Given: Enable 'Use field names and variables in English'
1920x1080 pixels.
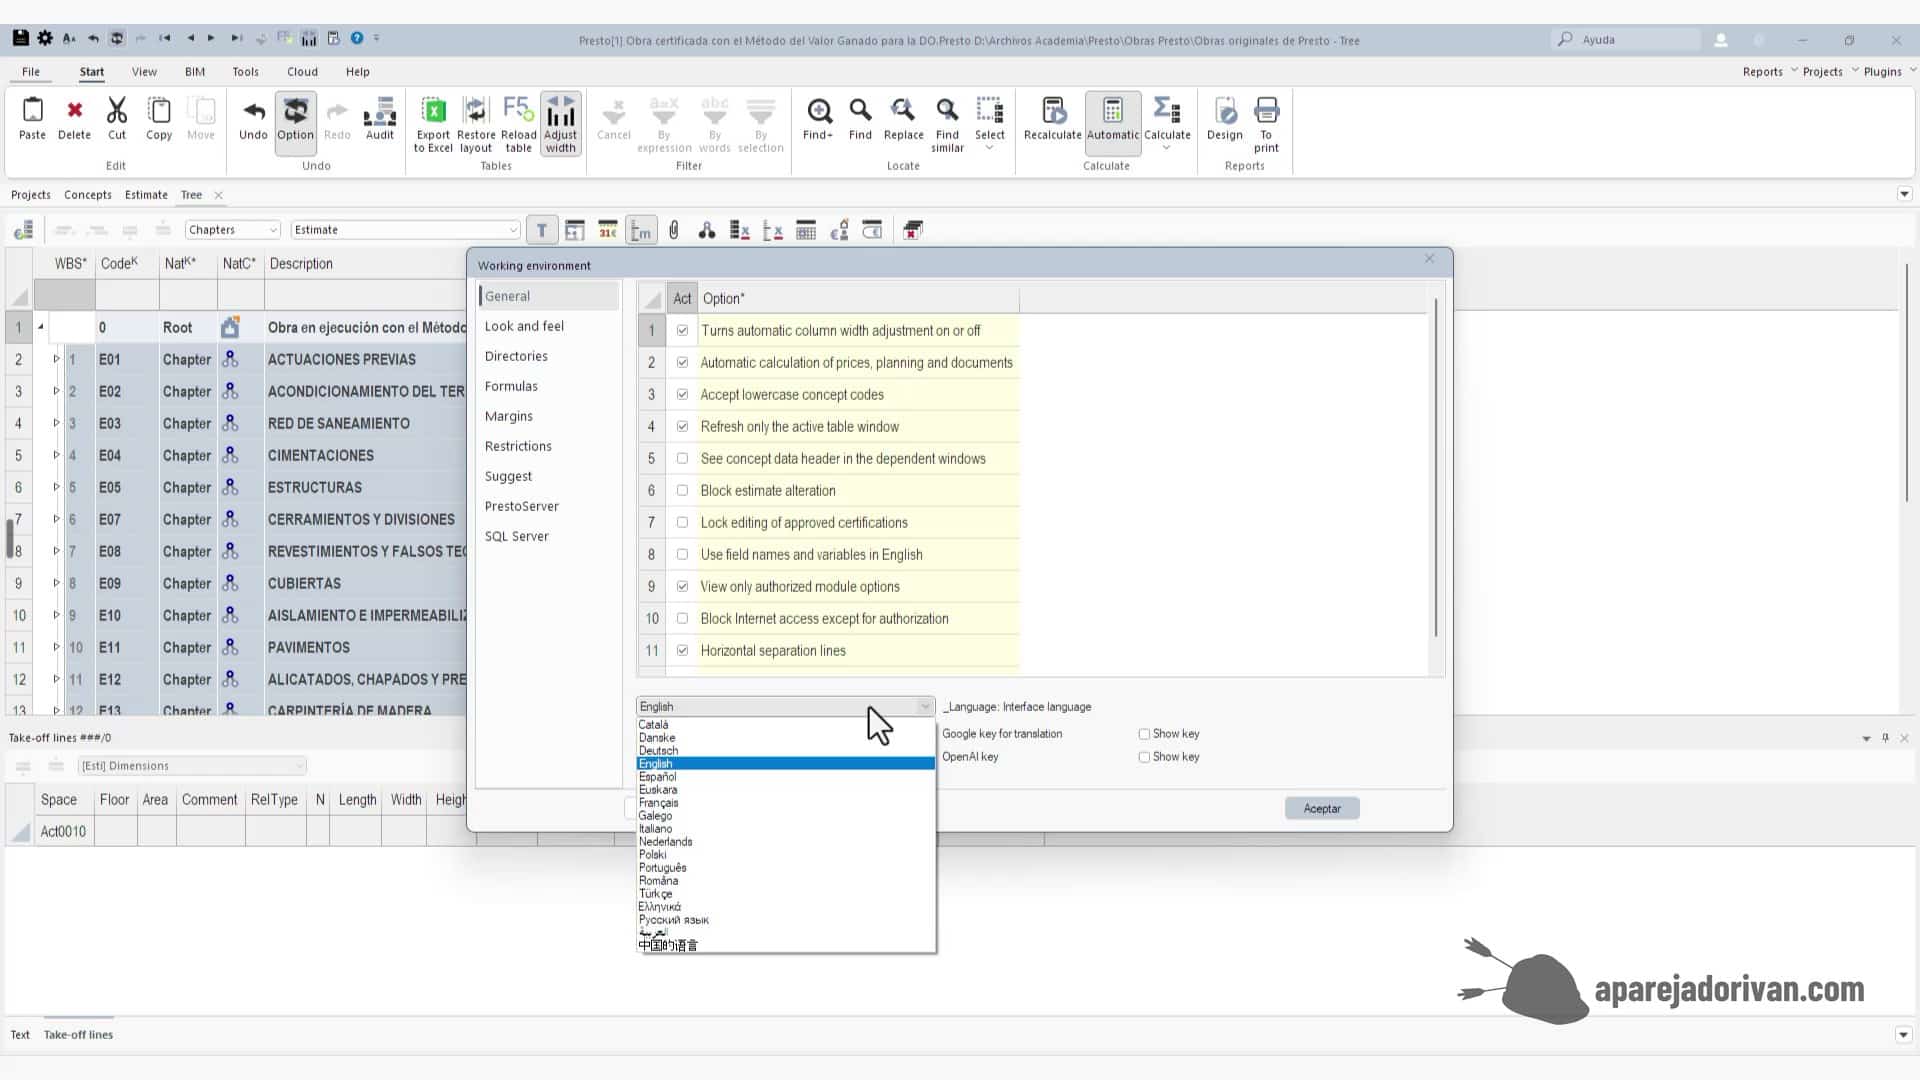Looking at the screenshot, I should click(x=682, y=554).
